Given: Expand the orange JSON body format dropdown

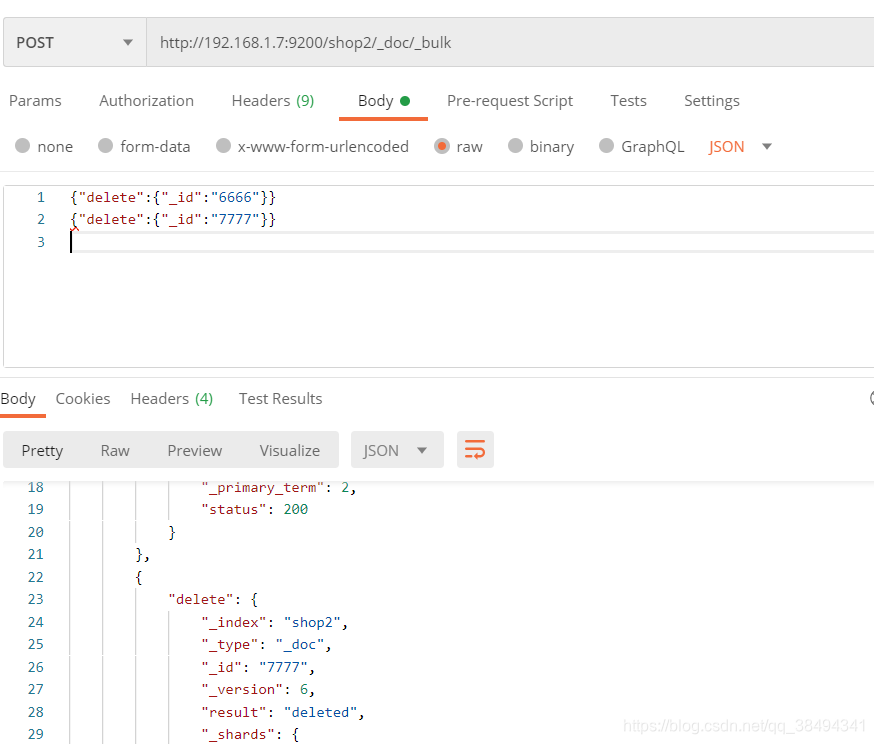Looking at the screenshot, I should coord(741,146).
